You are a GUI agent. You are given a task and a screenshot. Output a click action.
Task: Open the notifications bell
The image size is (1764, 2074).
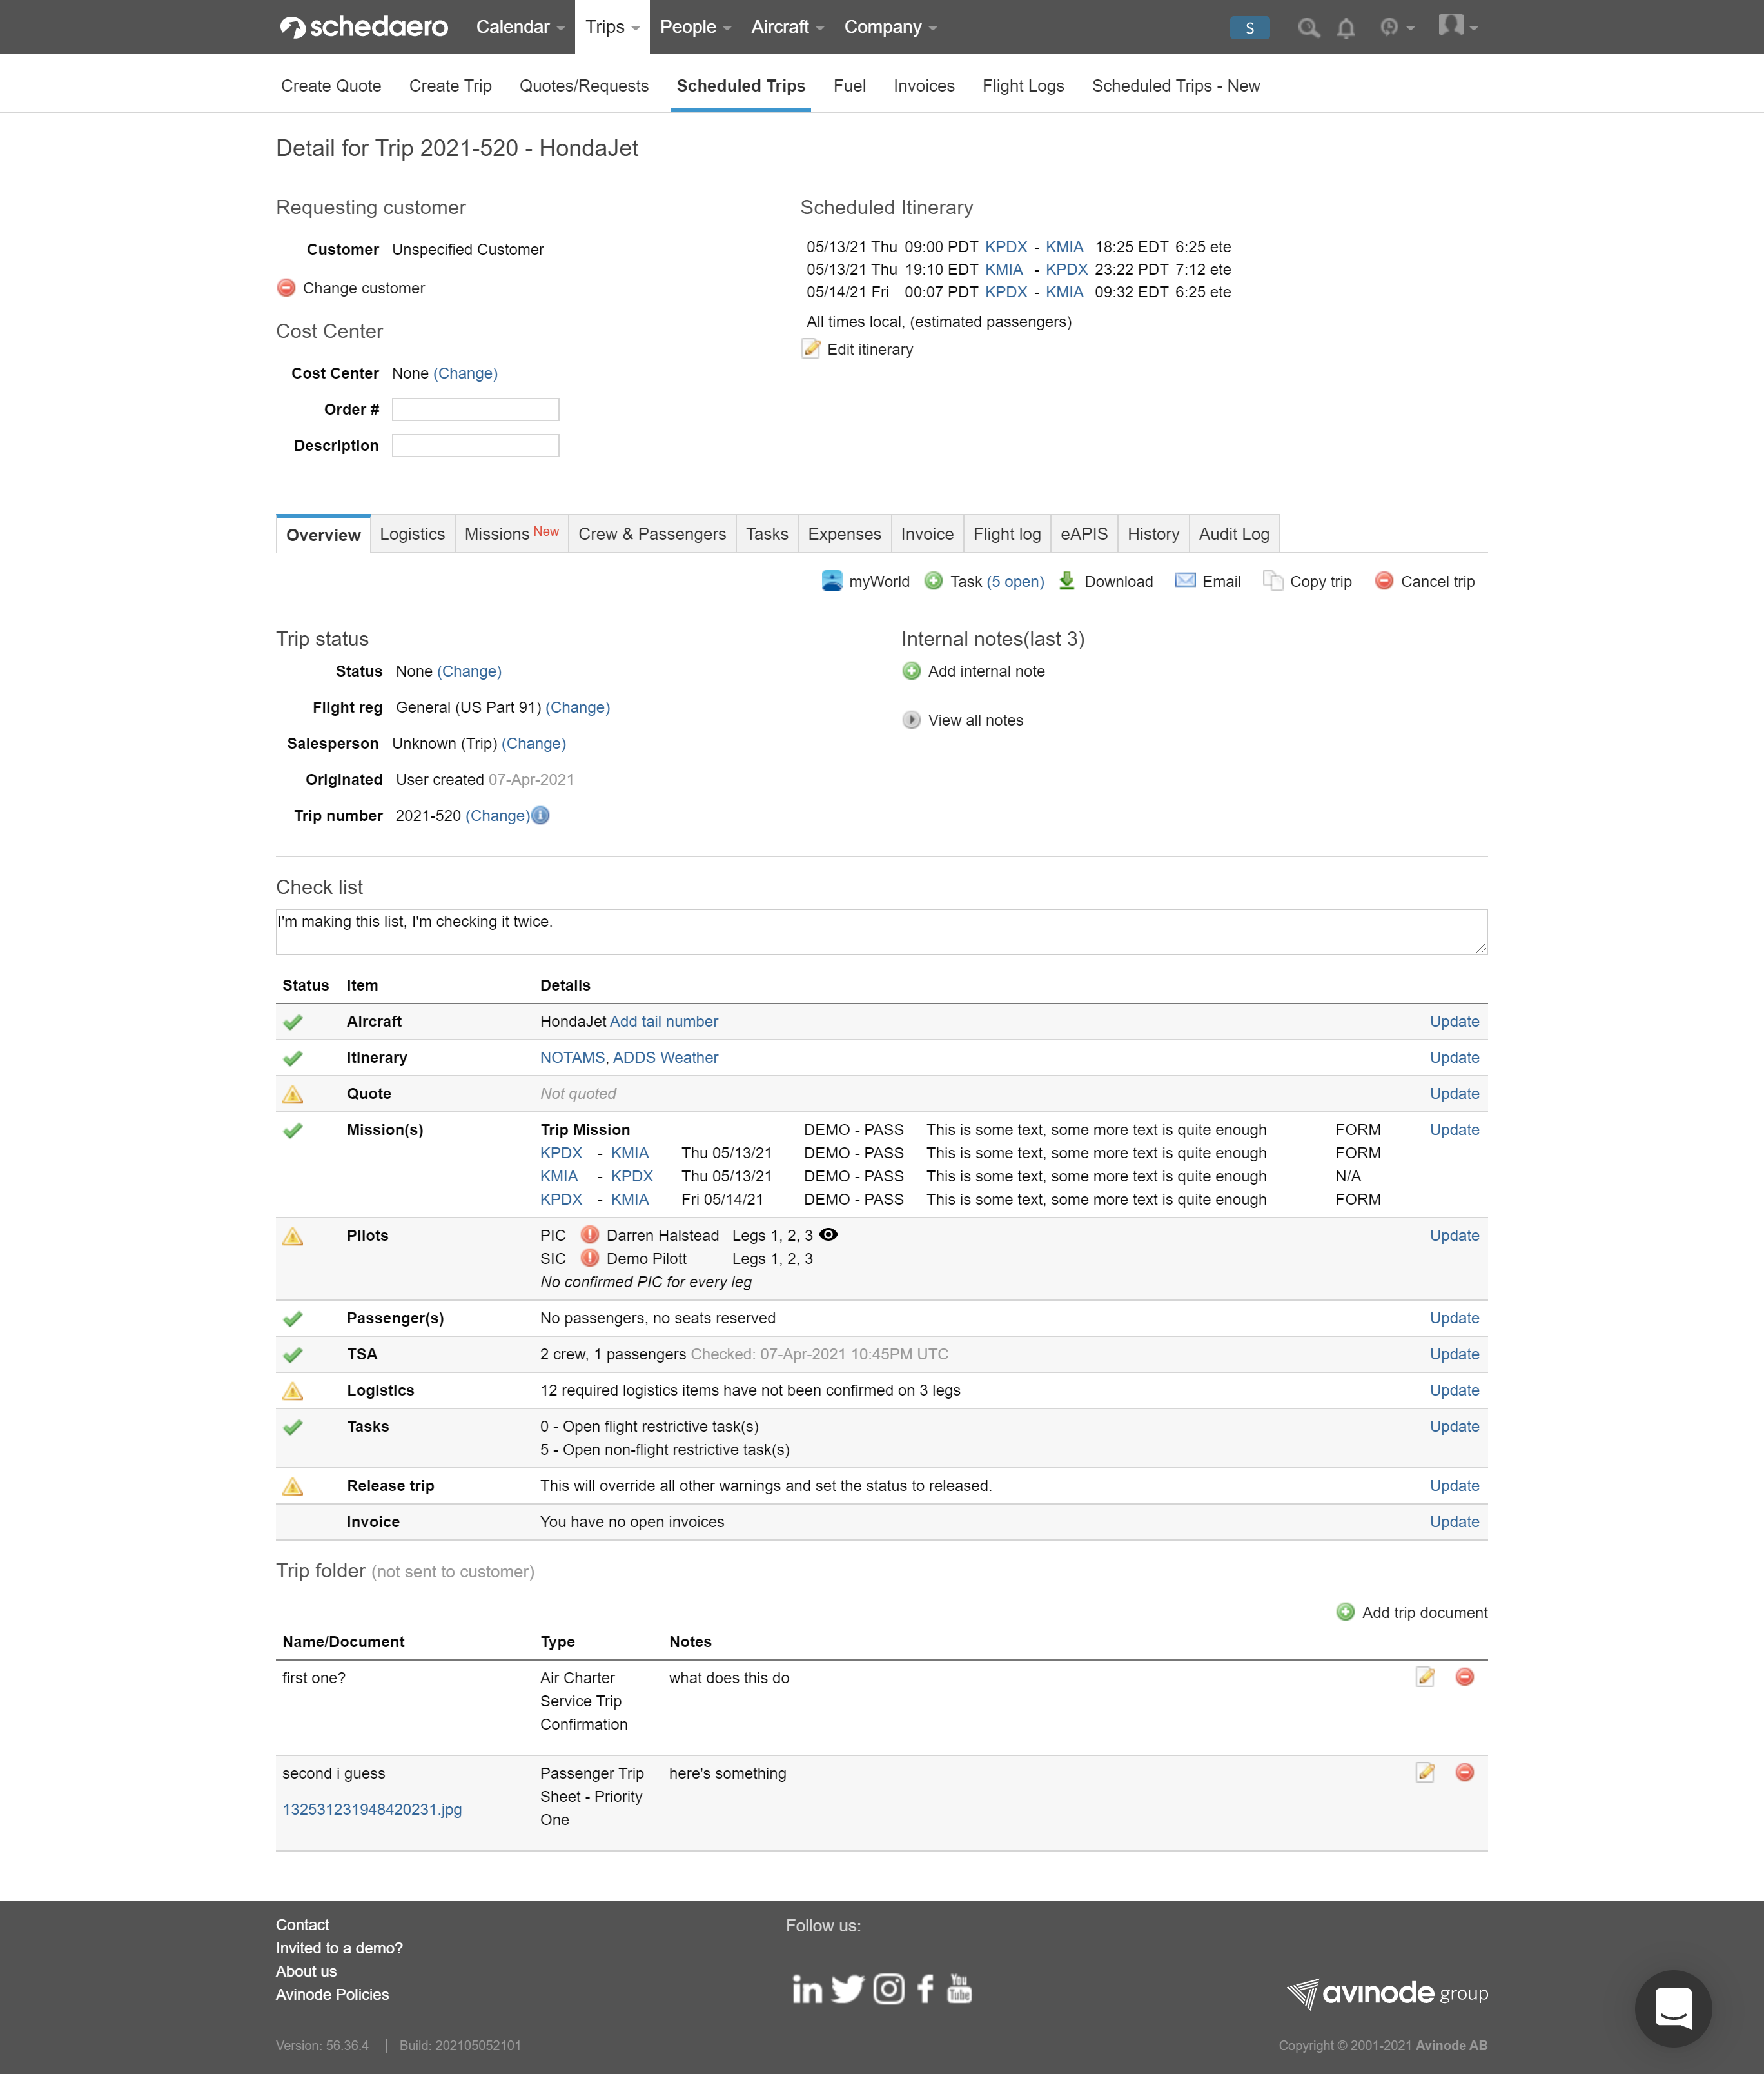coord(1345,27)
